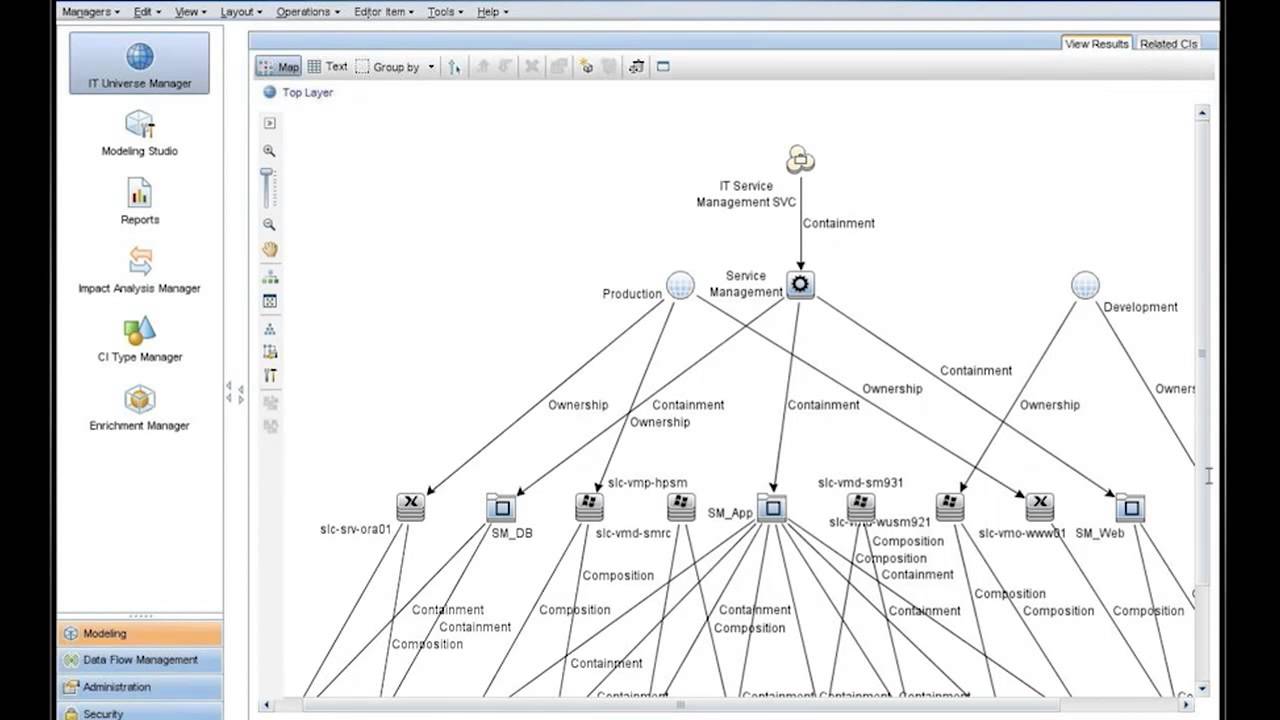Select the SM_DB node
1280x720 pixels.
coord(501,507)
